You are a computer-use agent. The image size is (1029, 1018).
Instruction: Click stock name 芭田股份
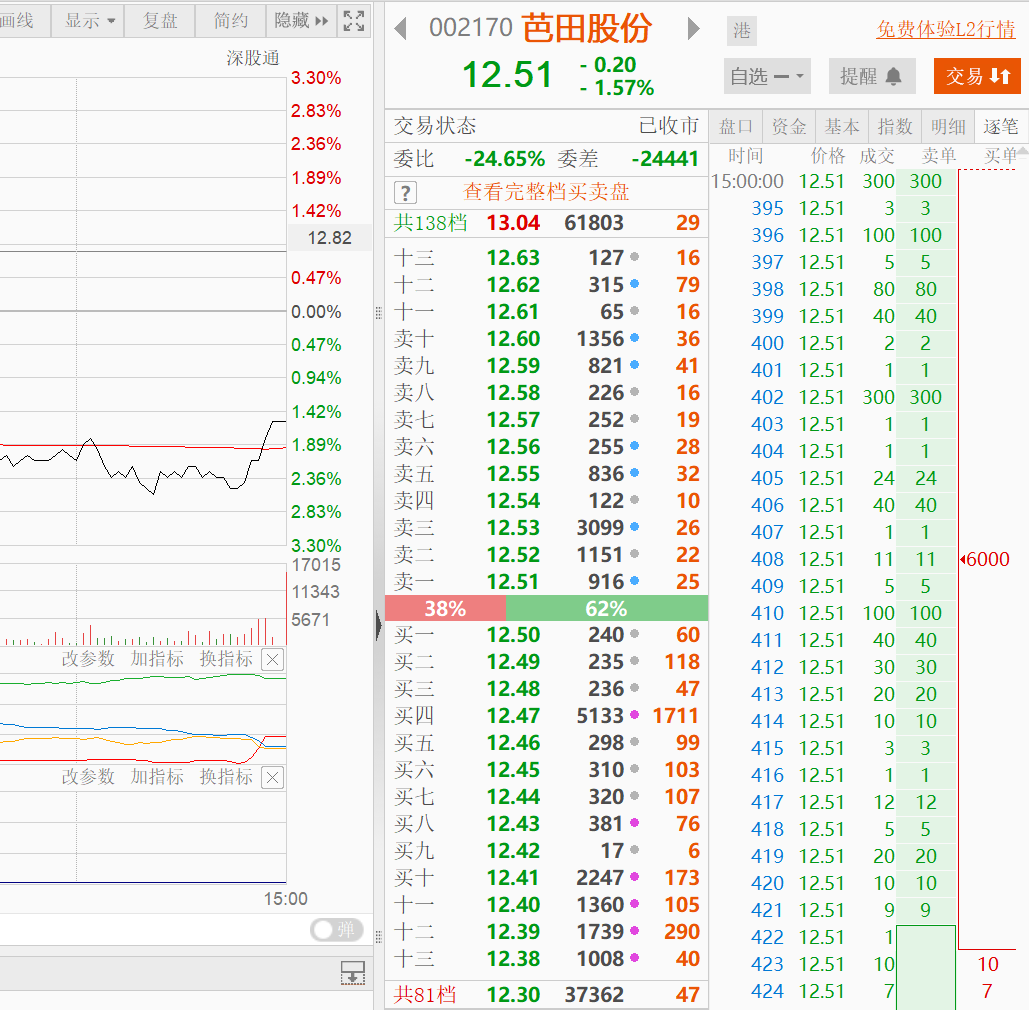coord(586,28)
